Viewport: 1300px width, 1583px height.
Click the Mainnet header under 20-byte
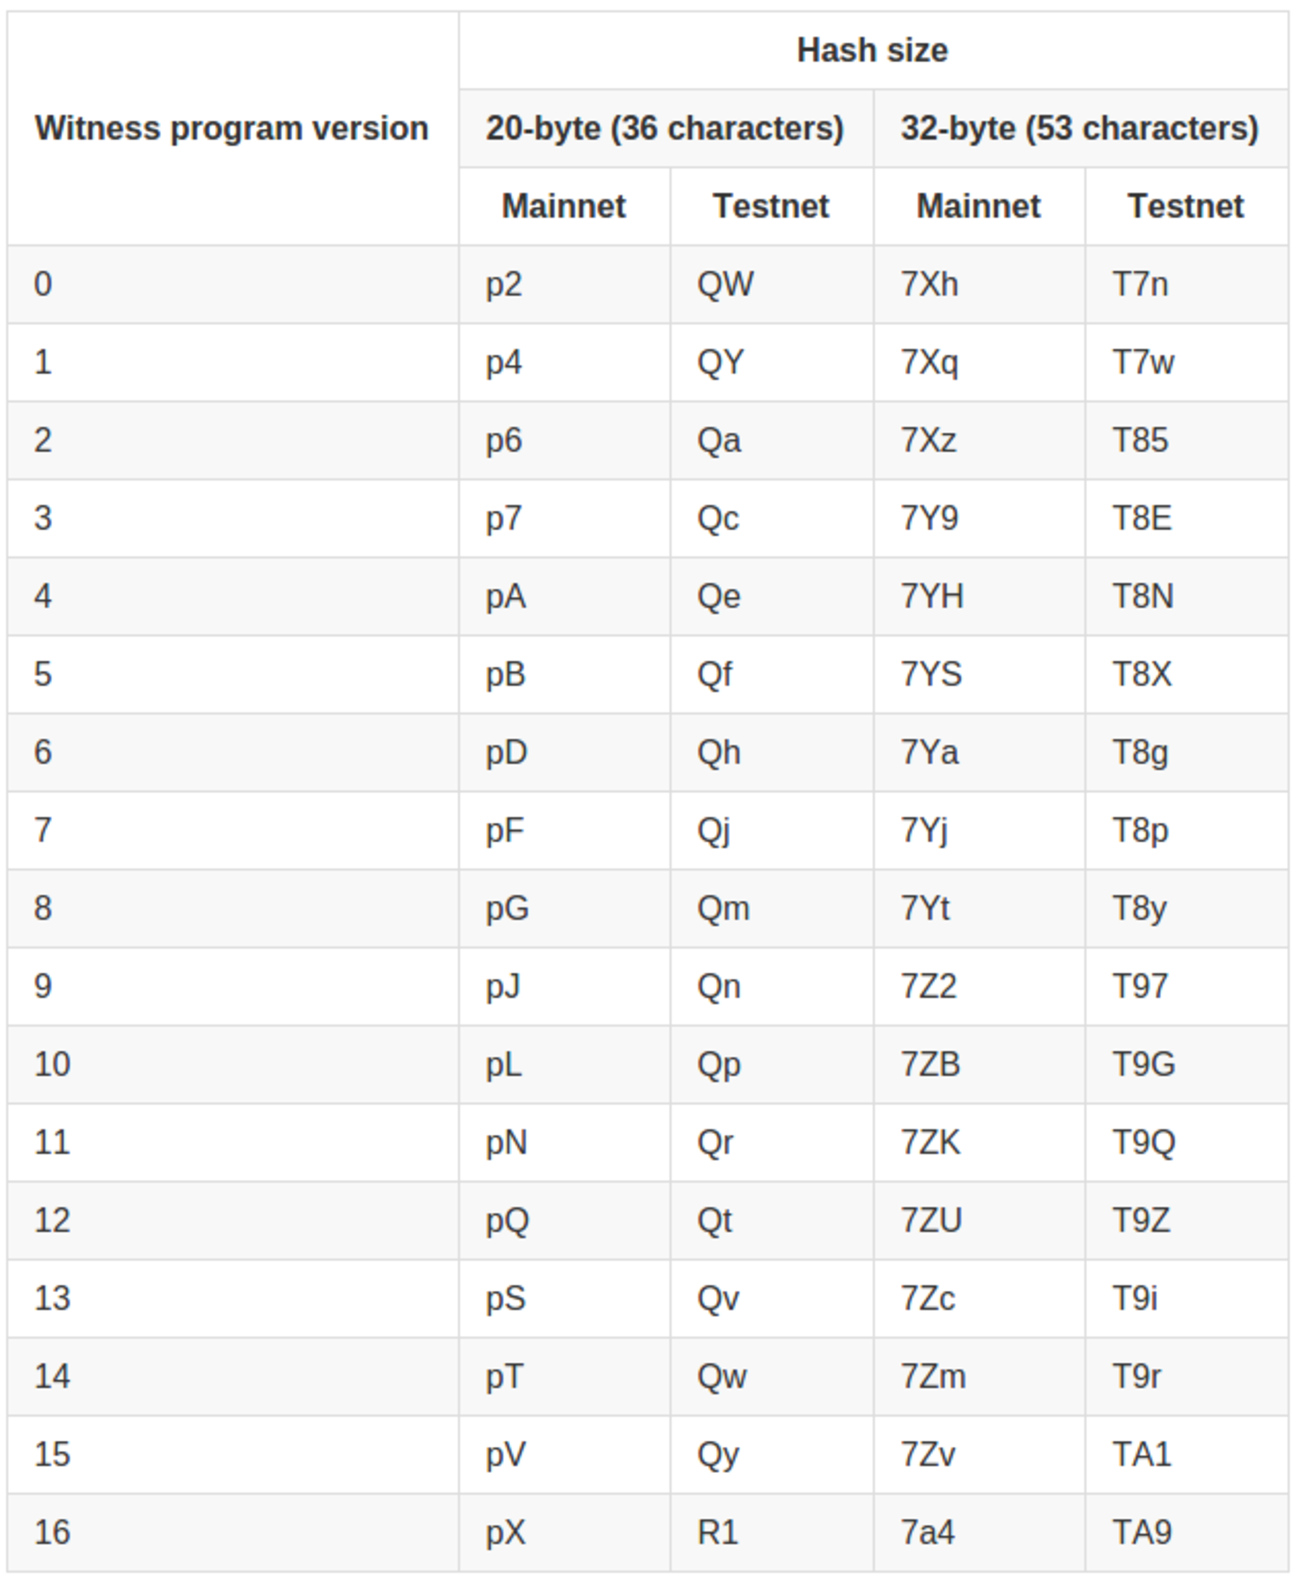coord(564,206)
